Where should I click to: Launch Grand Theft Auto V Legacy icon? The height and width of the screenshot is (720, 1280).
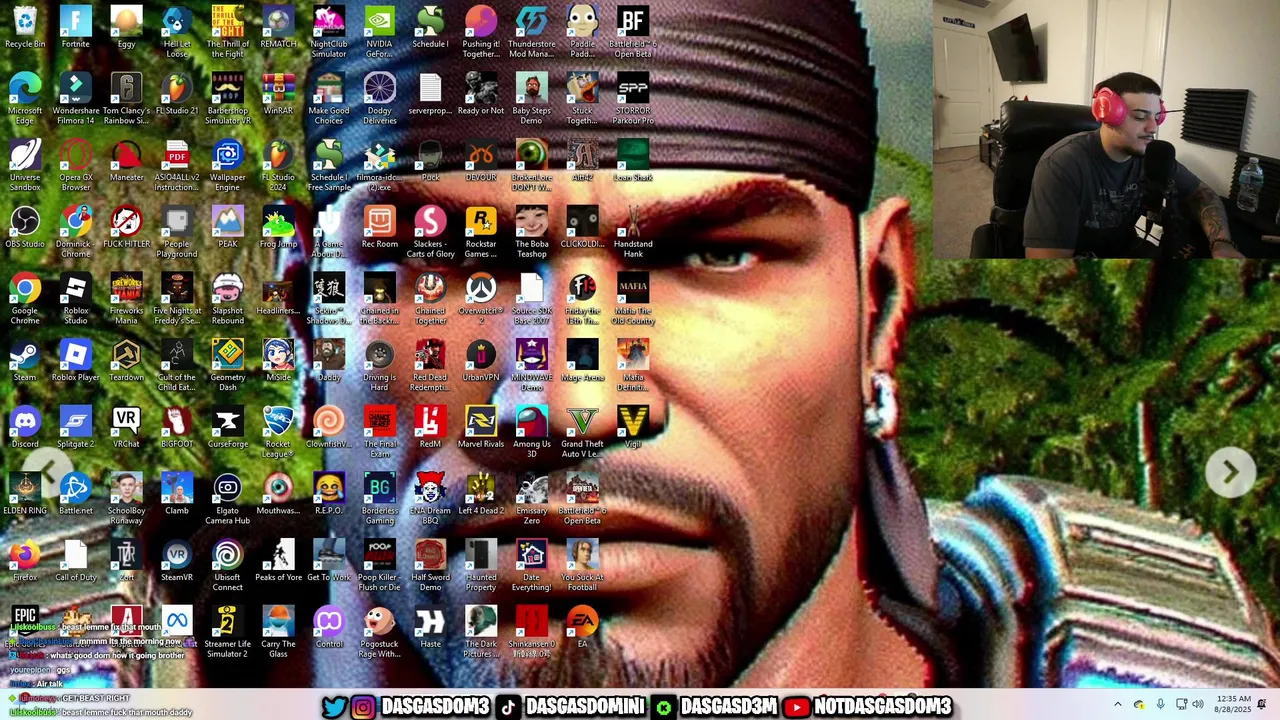pyautogui.click(x=582, y=432)
